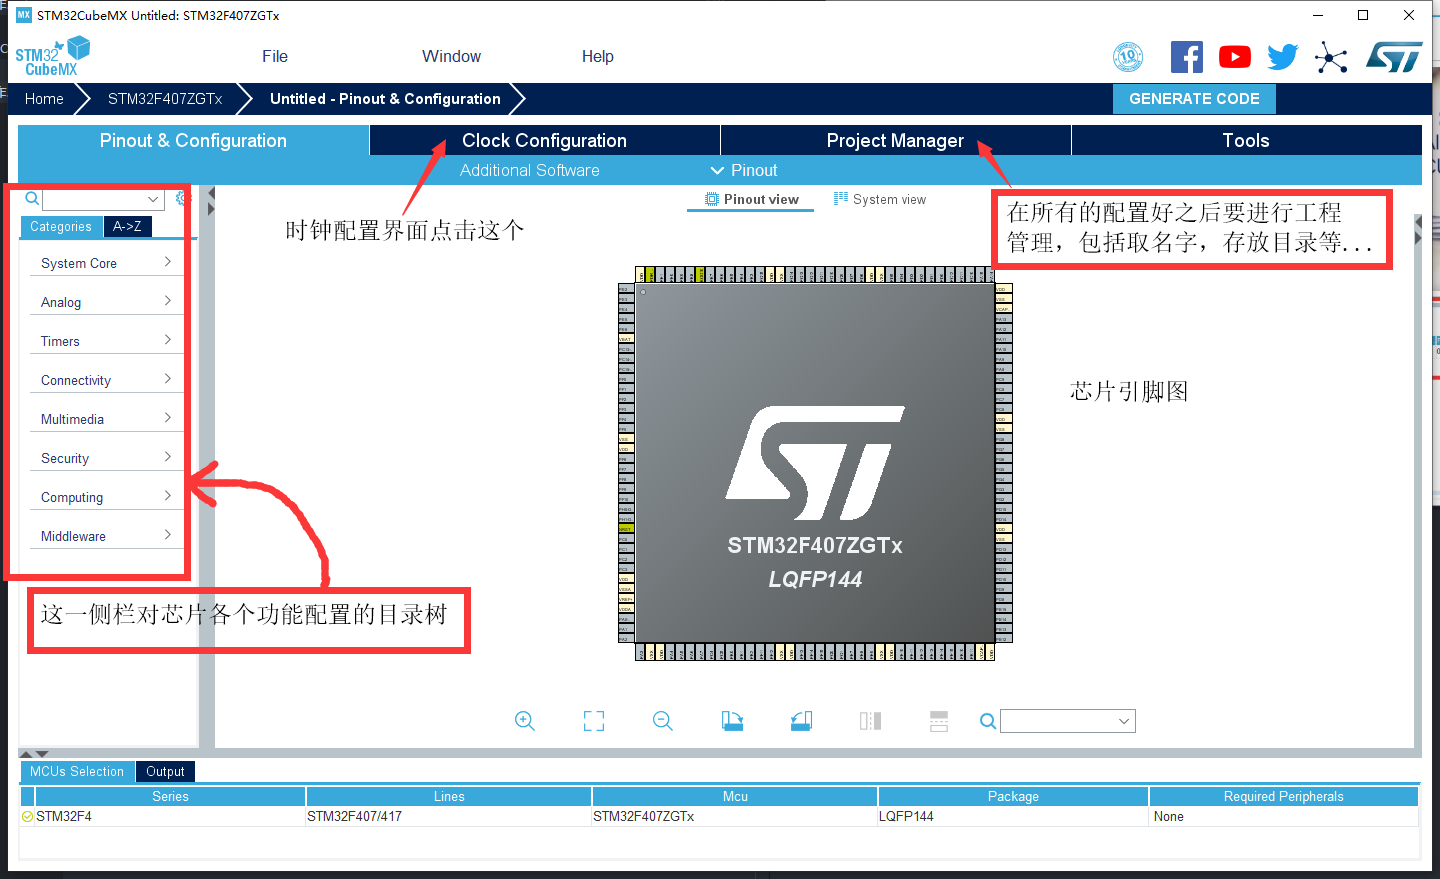This screenshot has width=1440, height=879.
Task: Expand the Timers category
Action: (x=106, y=341)
